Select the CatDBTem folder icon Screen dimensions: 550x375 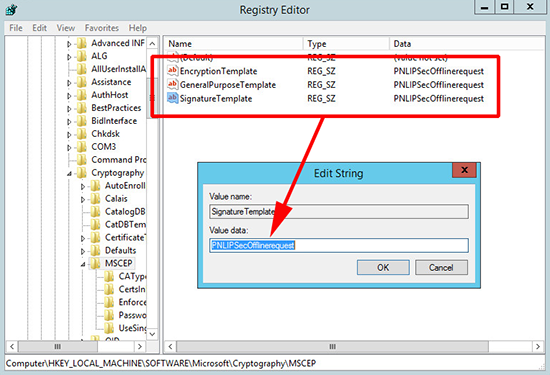[95, 225]
